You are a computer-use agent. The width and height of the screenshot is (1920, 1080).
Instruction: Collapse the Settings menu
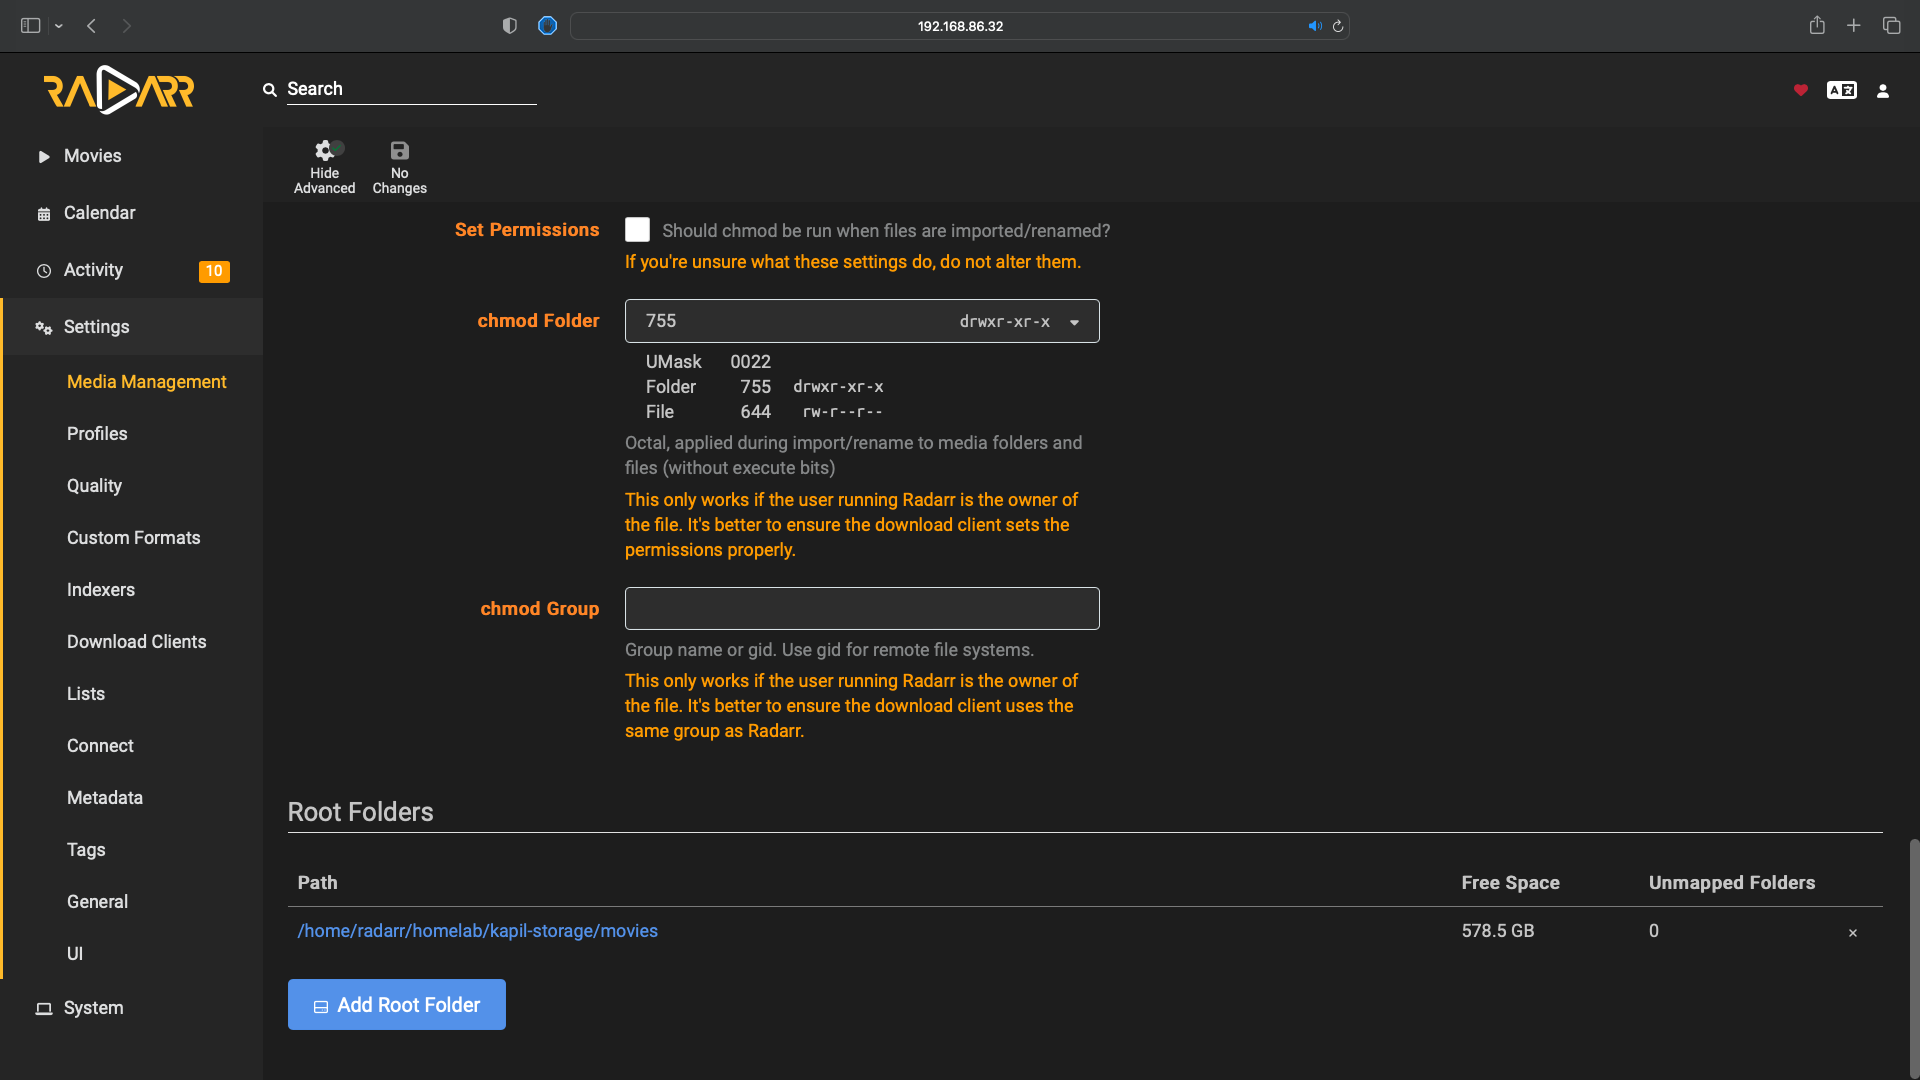[x=131, y=327]
